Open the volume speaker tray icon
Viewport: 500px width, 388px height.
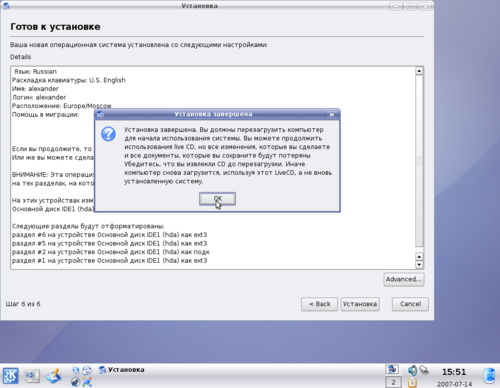[413, 370]
